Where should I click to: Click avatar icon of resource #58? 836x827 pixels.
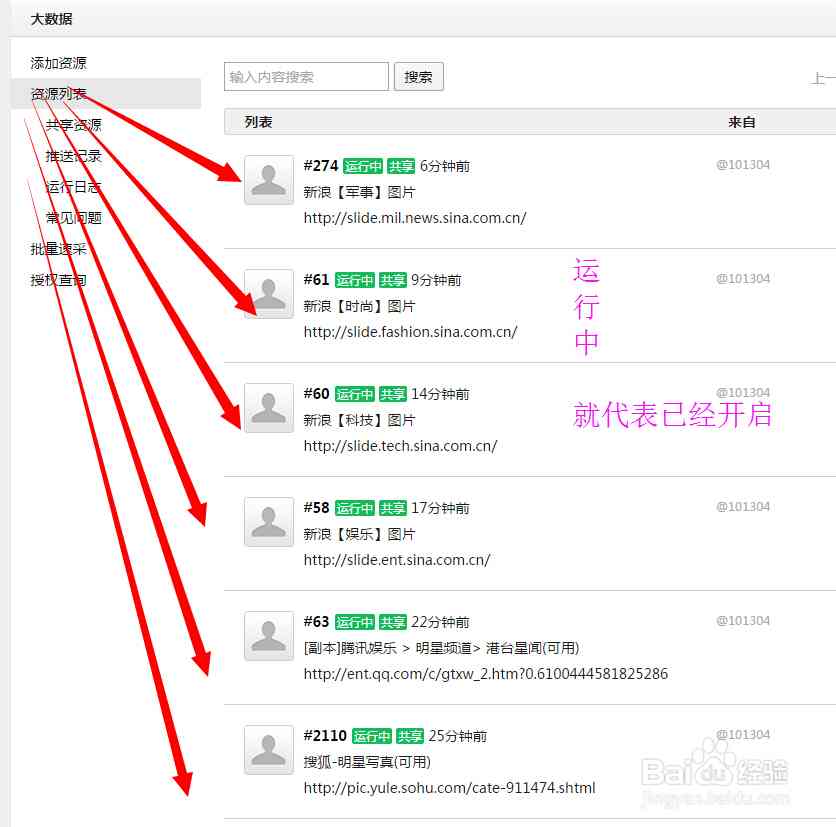point(269,522)
